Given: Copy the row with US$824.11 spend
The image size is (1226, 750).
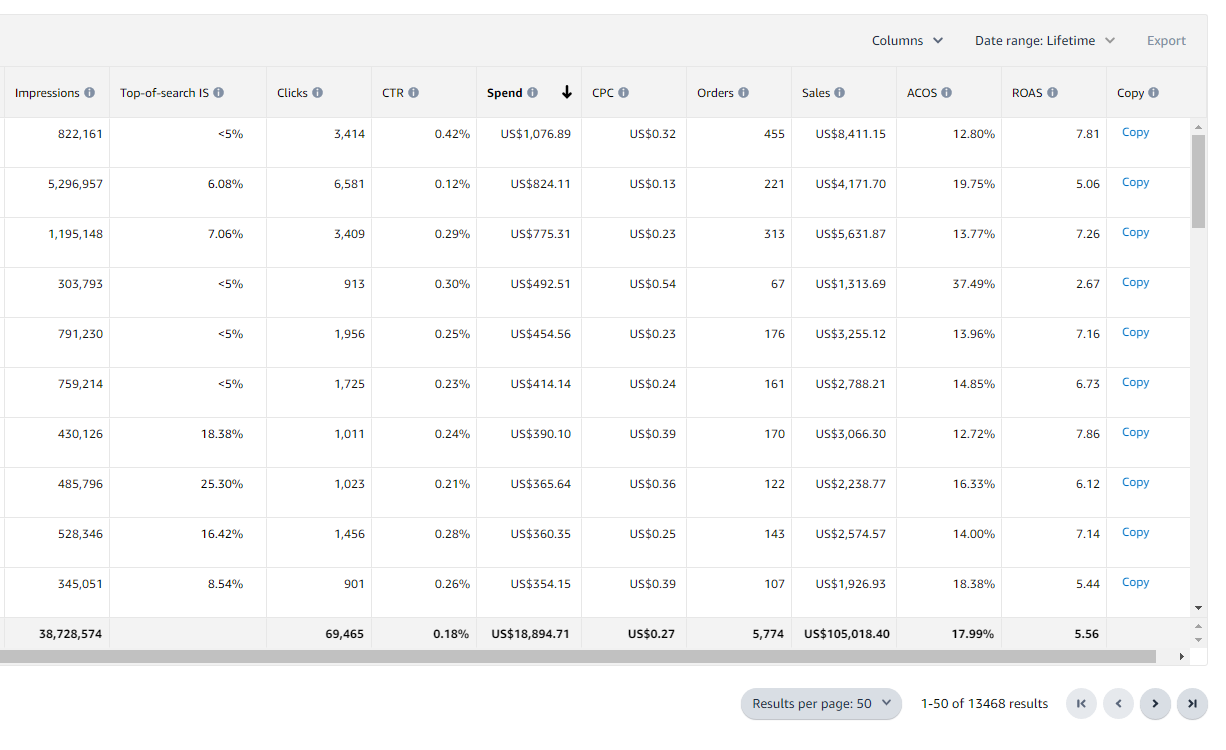Looking at the screenshot, I should click(1135, 183).
